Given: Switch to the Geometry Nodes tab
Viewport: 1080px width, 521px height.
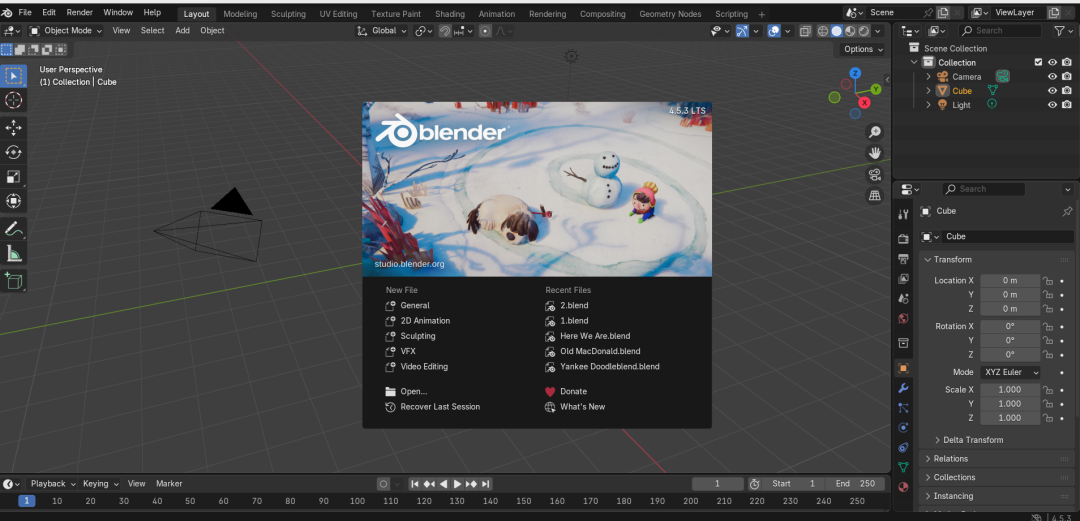Looking at the screenshot, I should (668, 14).
